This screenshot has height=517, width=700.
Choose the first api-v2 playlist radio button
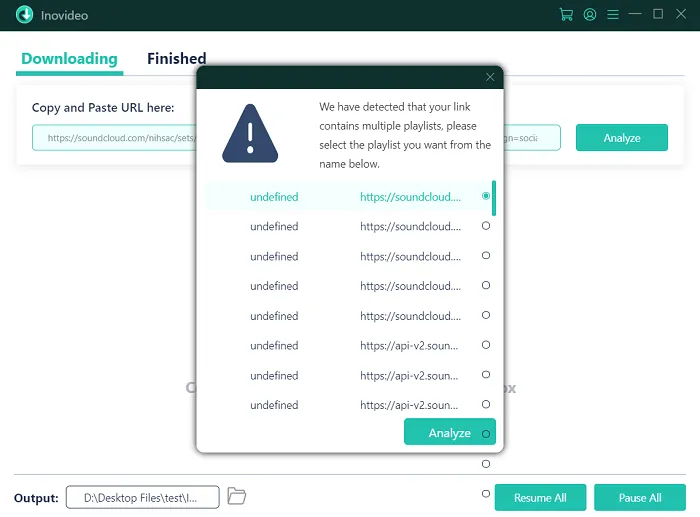click(x=486, y=345)
